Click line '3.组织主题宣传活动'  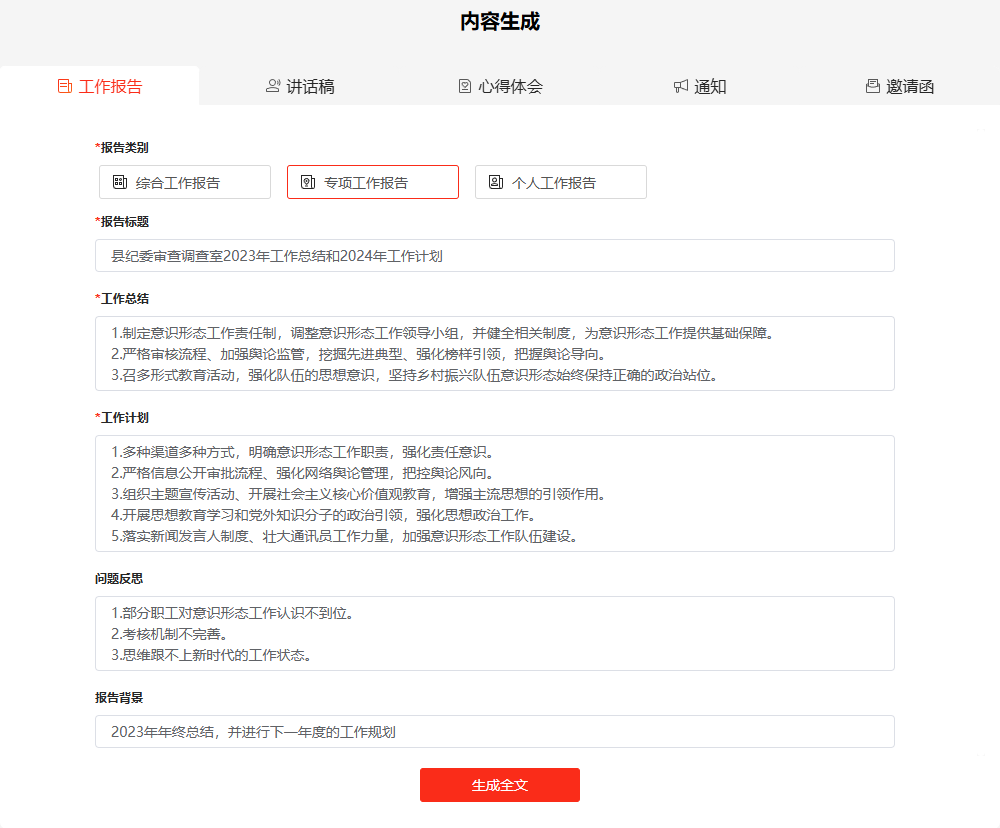tap(358, 494)
